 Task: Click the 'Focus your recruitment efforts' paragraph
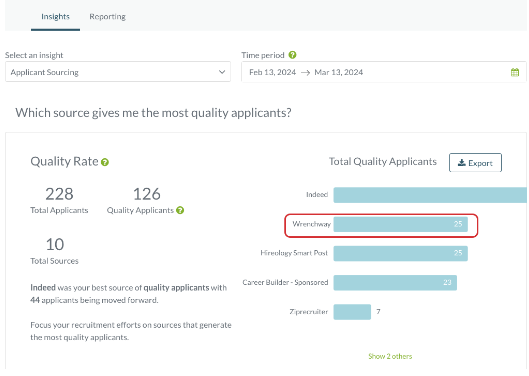[x=131, y=331]
